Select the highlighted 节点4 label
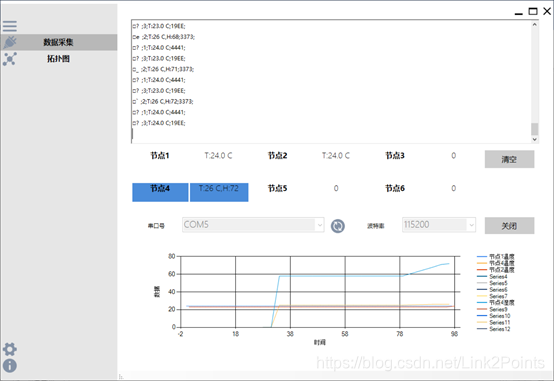The height and width of the screenshot is (381, 554). (160, 192)
